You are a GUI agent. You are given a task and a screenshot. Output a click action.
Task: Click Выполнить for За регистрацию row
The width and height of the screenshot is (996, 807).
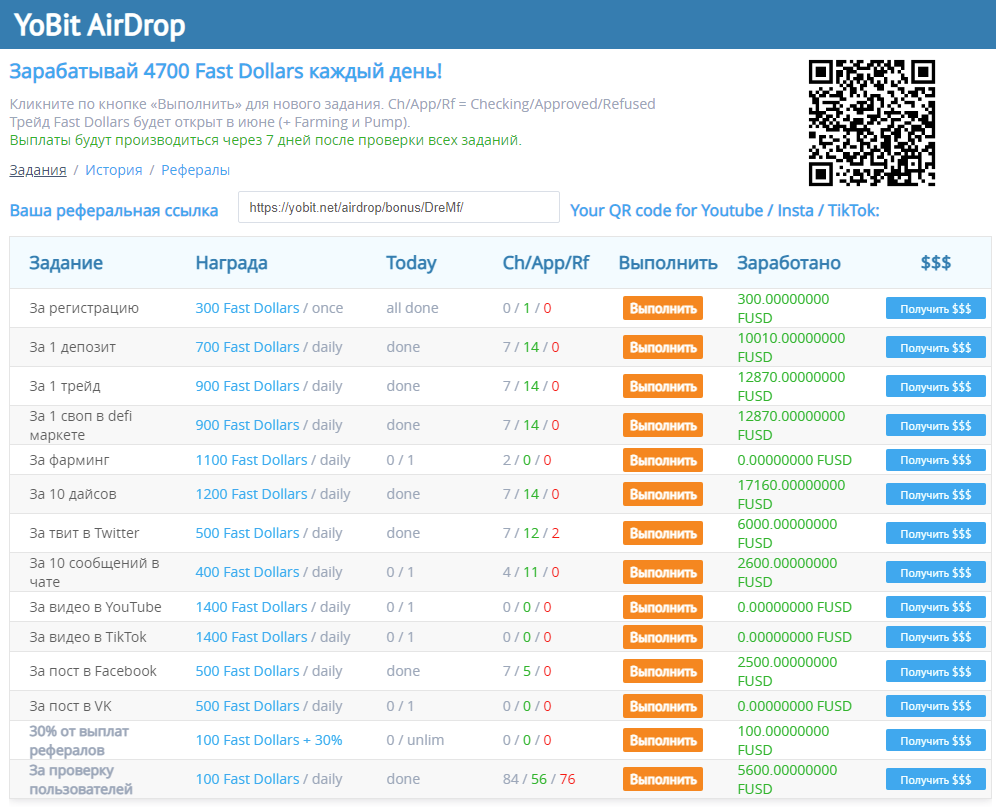(x=663, y=308)
